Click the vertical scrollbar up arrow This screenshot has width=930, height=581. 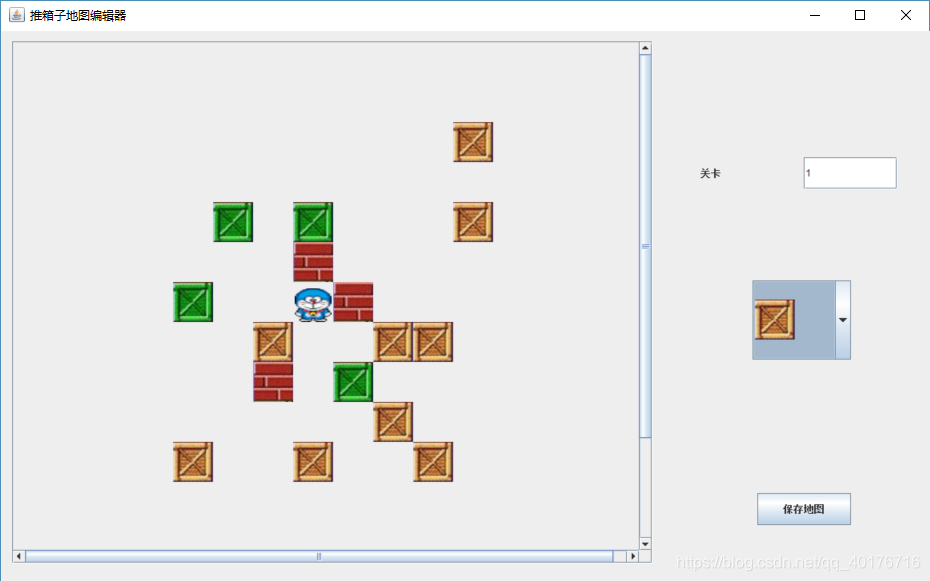click(x=645, y=48)
